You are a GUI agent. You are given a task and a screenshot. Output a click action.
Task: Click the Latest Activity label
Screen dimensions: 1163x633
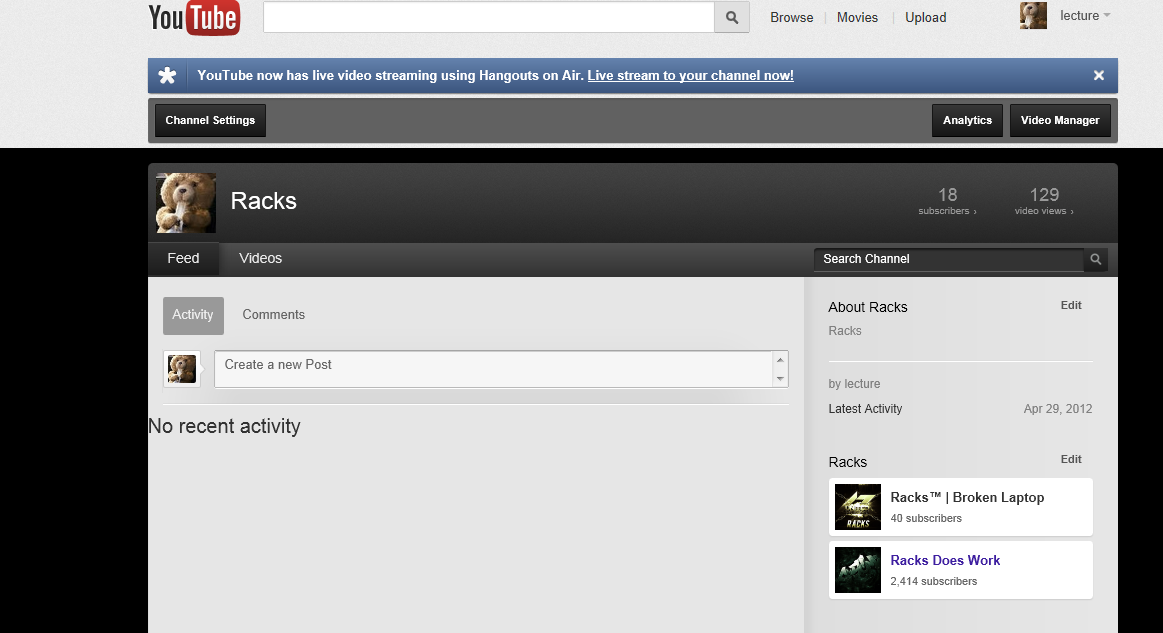(865, 409)
